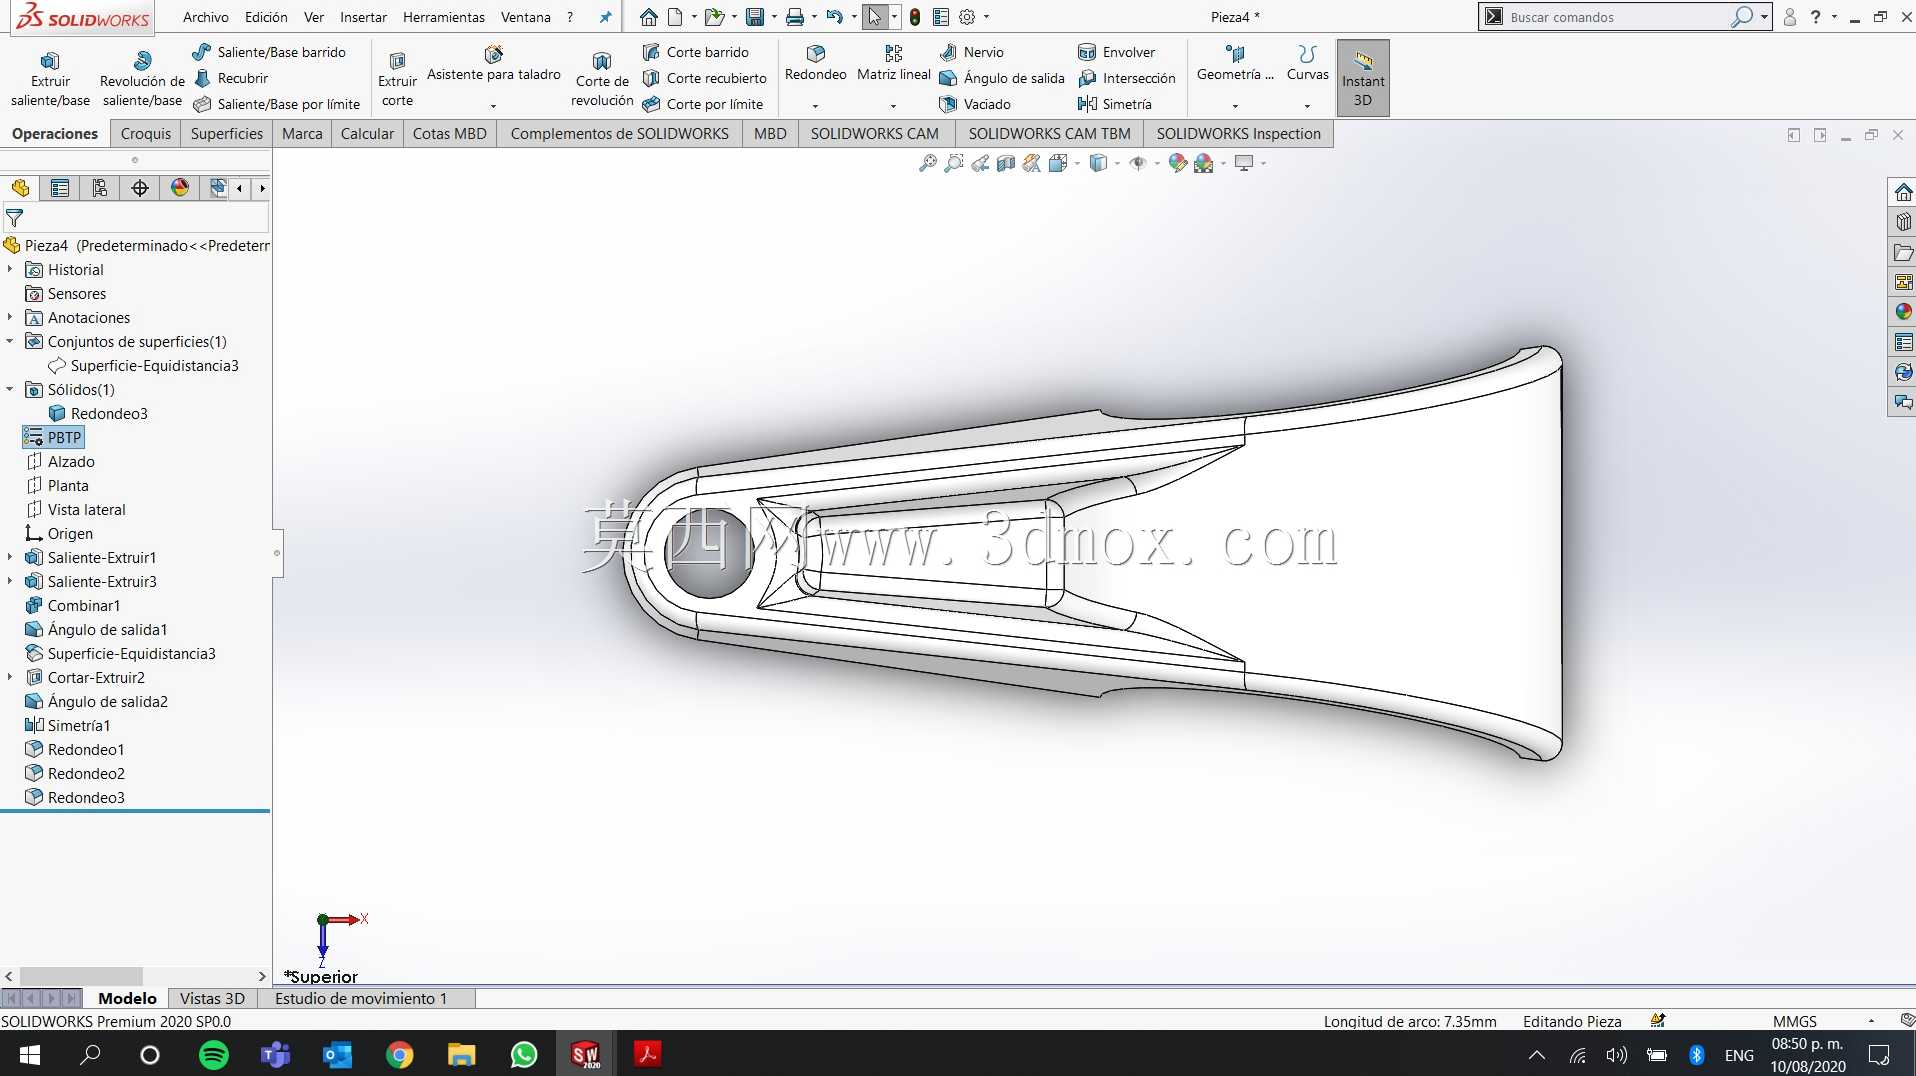This screenshot has width=1916, height=1076.
Task: Click Corte por límite tool
Action: [x=702, y=104]
